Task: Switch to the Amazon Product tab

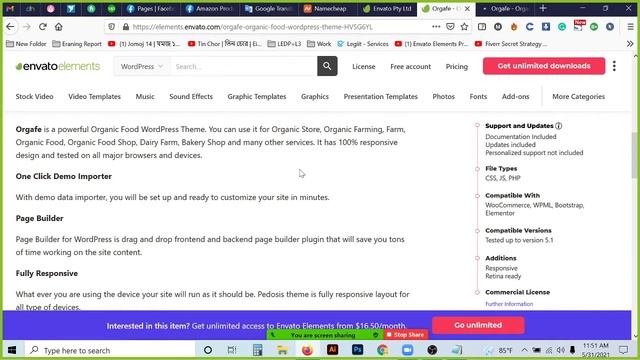Action: point(209,9)
